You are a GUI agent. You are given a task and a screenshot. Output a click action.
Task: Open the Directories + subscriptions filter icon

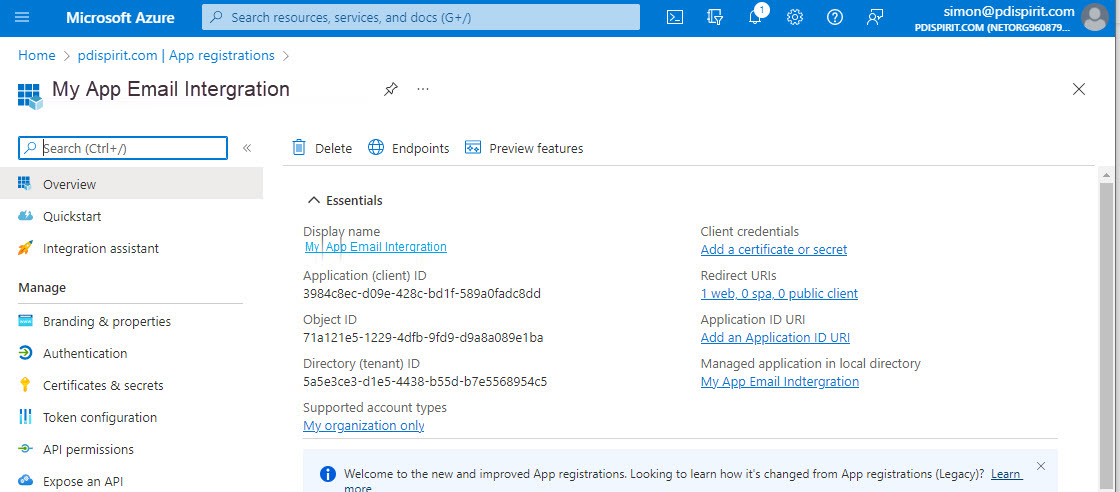pyautogui.click(x=714, y=17)
